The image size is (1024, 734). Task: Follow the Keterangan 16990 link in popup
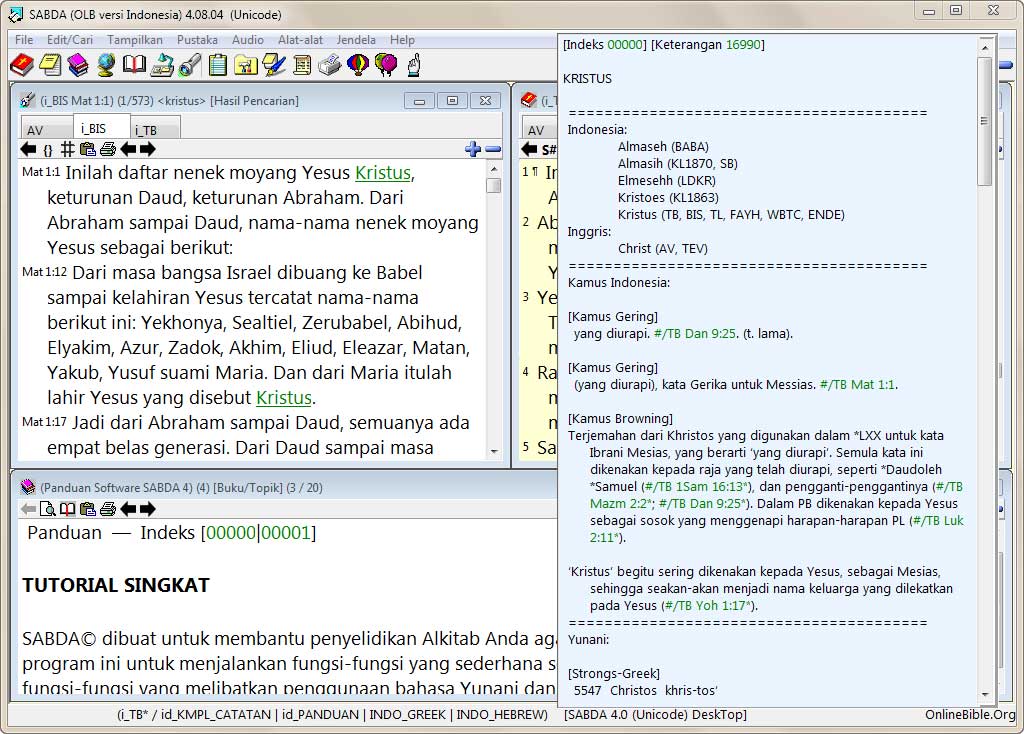pyautogui.click(x=744, y=45)
